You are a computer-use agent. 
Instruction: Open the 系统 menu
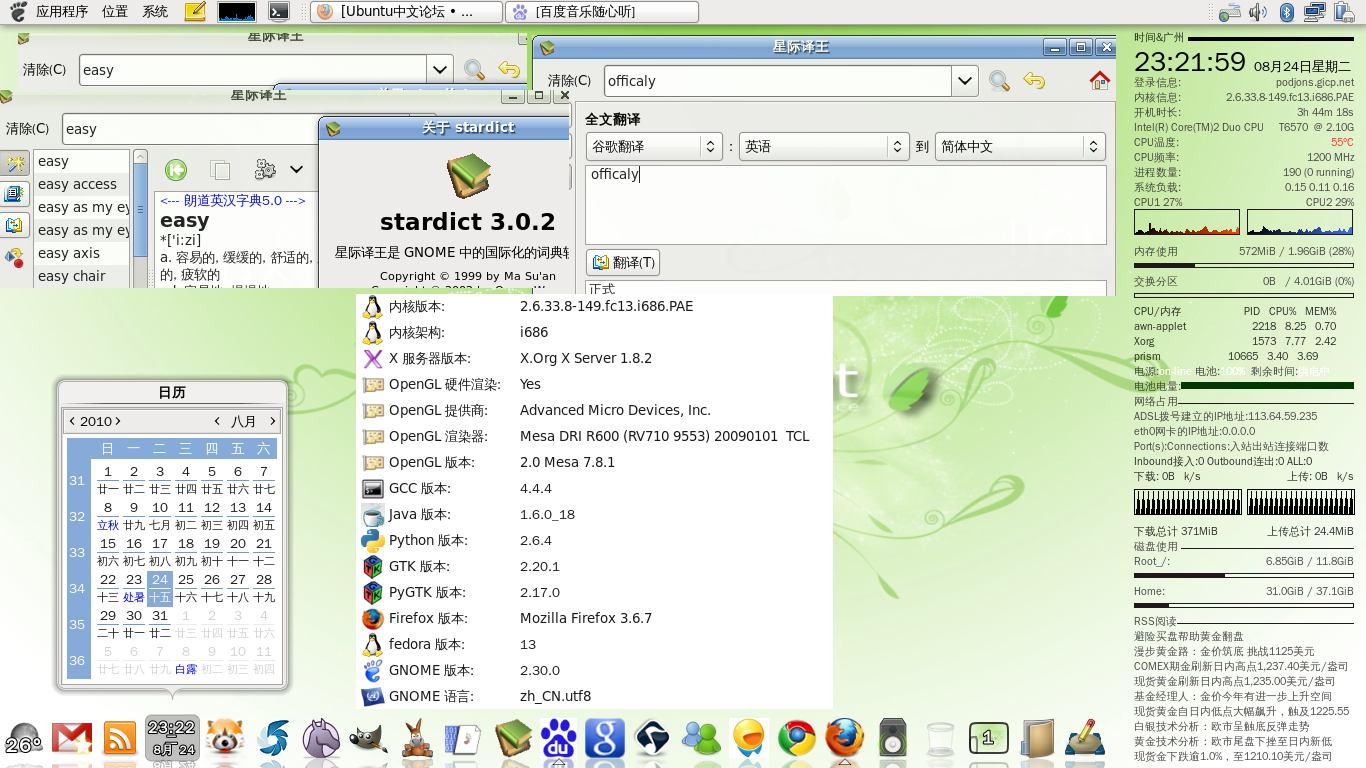(155, 12)
